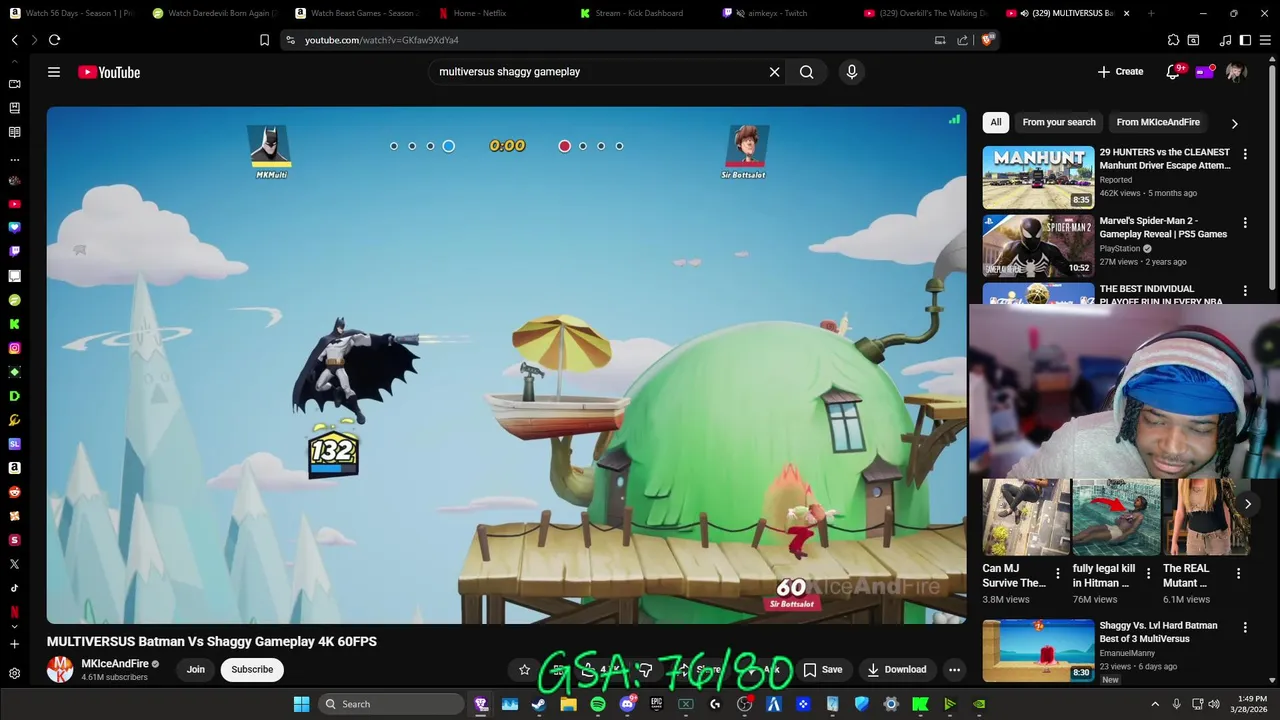Open Amazon shortcut in browser sidebar
Screen dimensions: 1280x720
14,468
